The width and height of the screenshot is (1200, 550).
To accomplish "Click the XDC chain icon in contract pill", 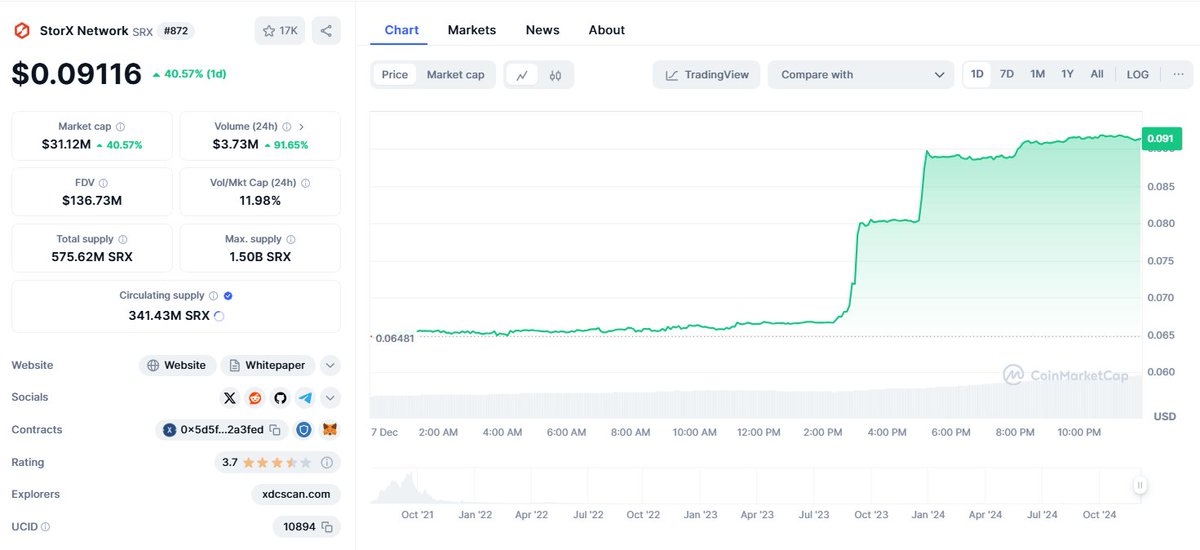I will tap(170, 430).
